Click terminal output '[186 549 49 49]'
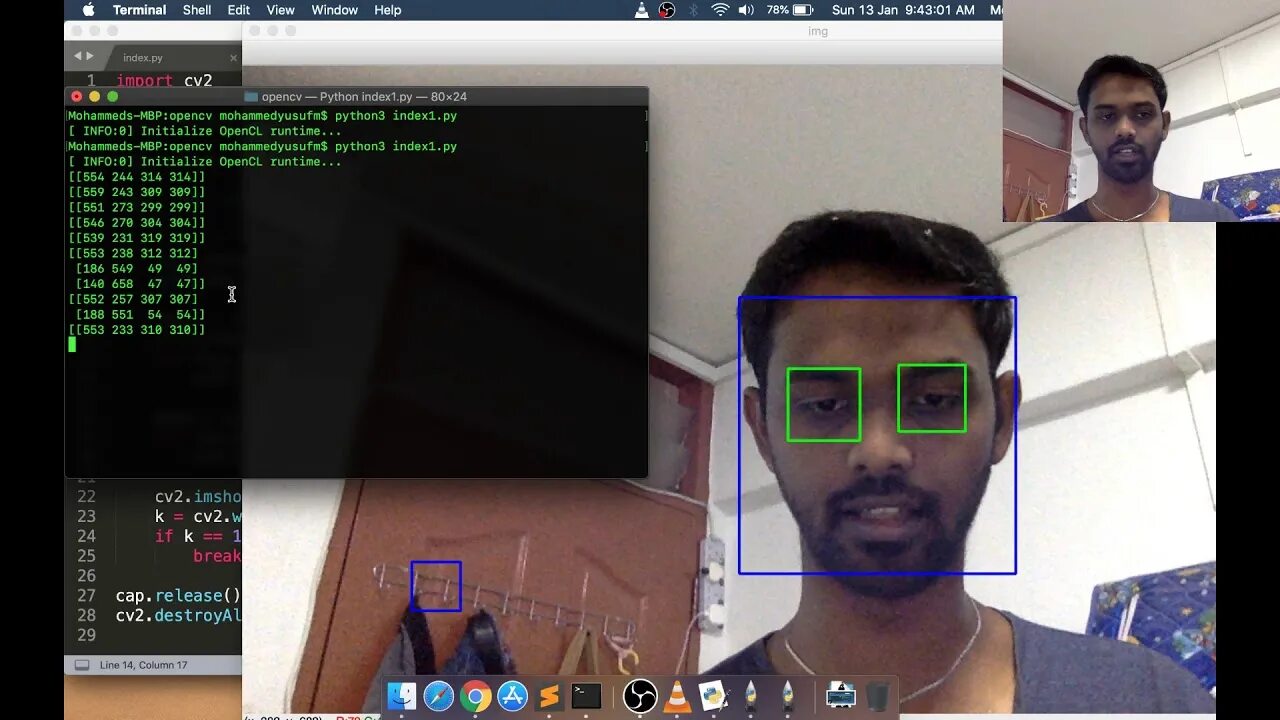 click(137, 269)
